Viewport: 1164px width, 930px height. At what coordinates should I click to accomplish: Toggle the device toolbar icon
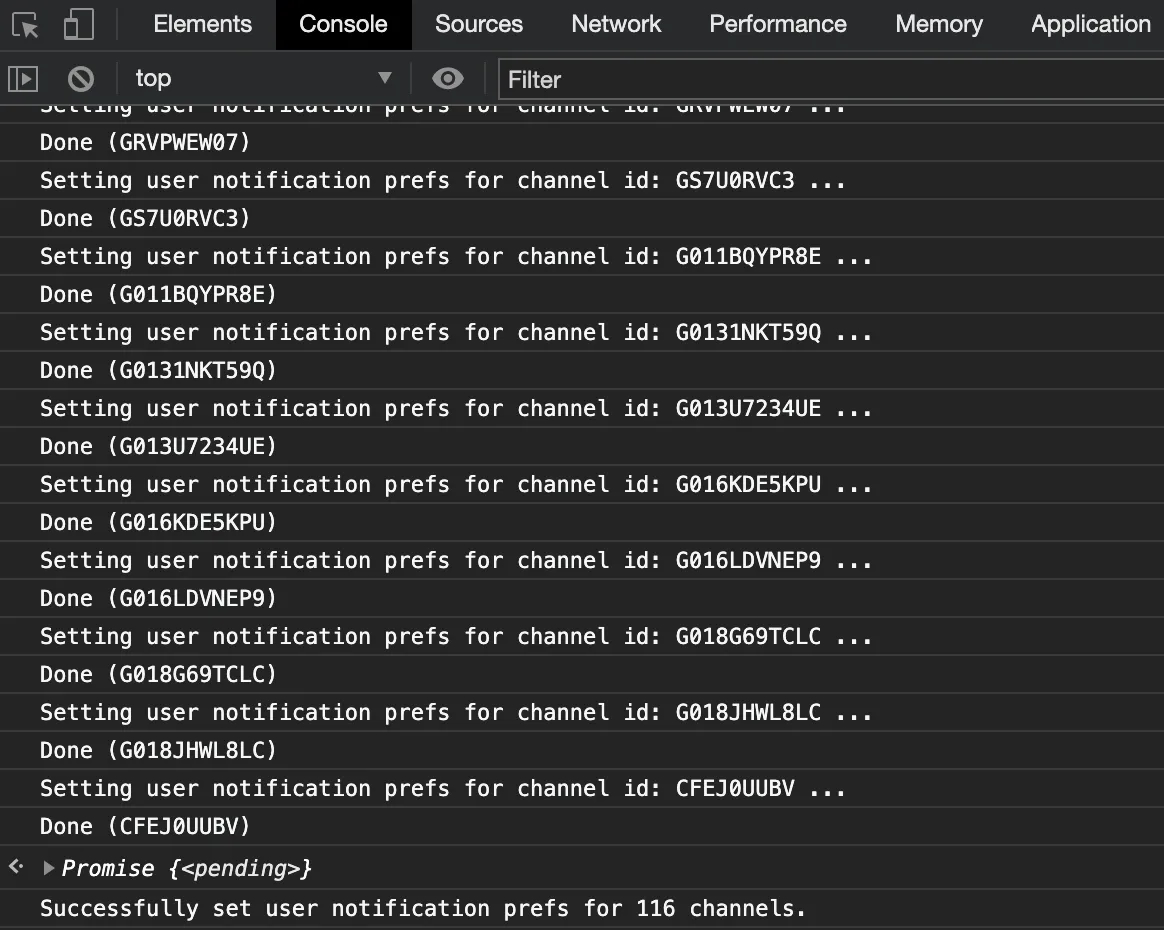(x=78, y=25)
